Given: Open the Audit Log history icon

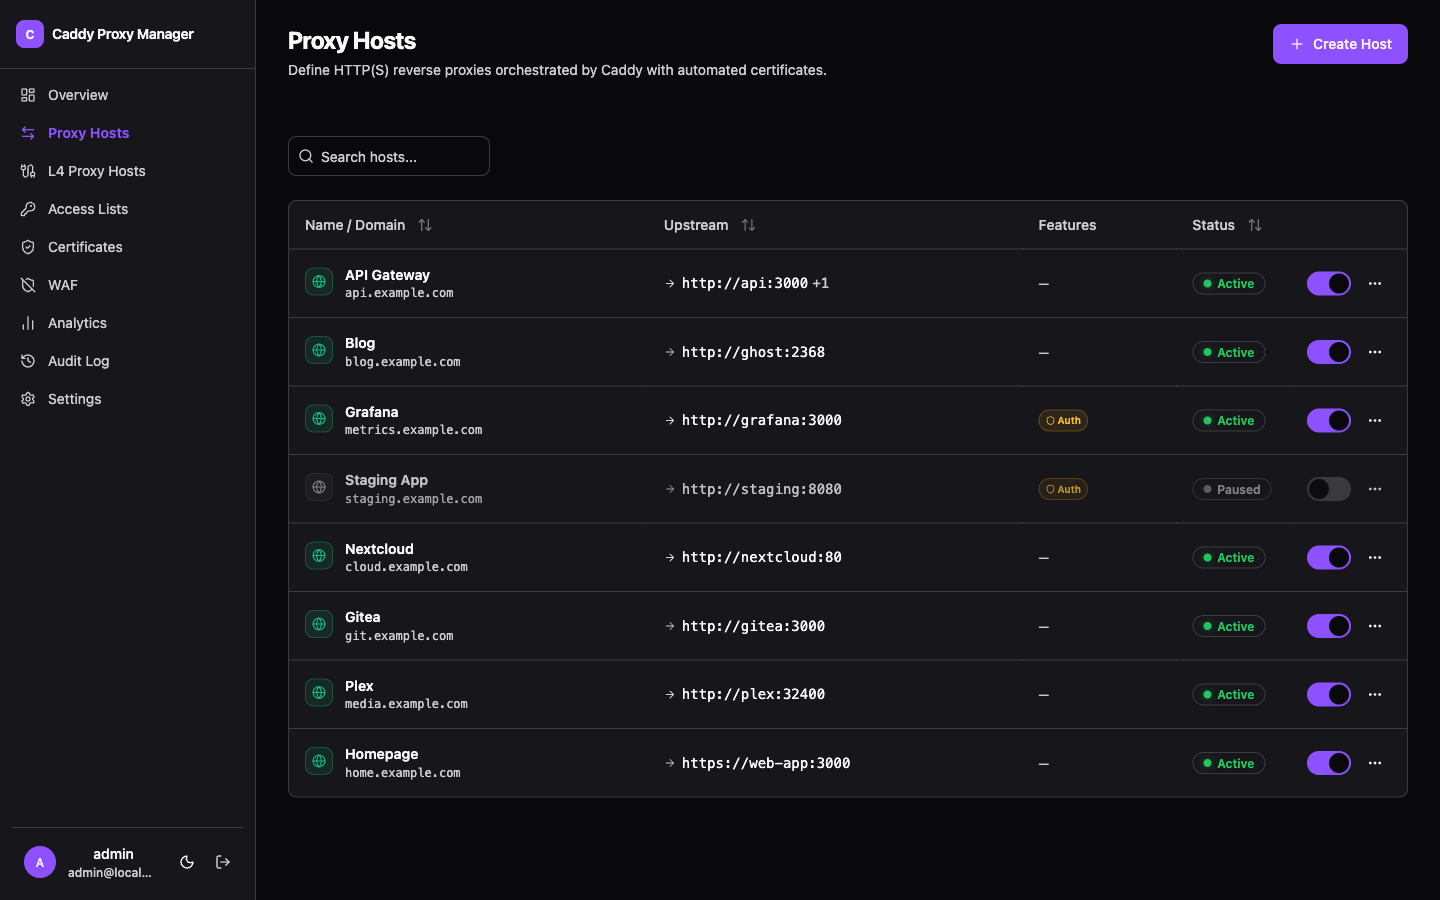Looking at the screenshot, I should pyautogui.click(x=28, y=361).
